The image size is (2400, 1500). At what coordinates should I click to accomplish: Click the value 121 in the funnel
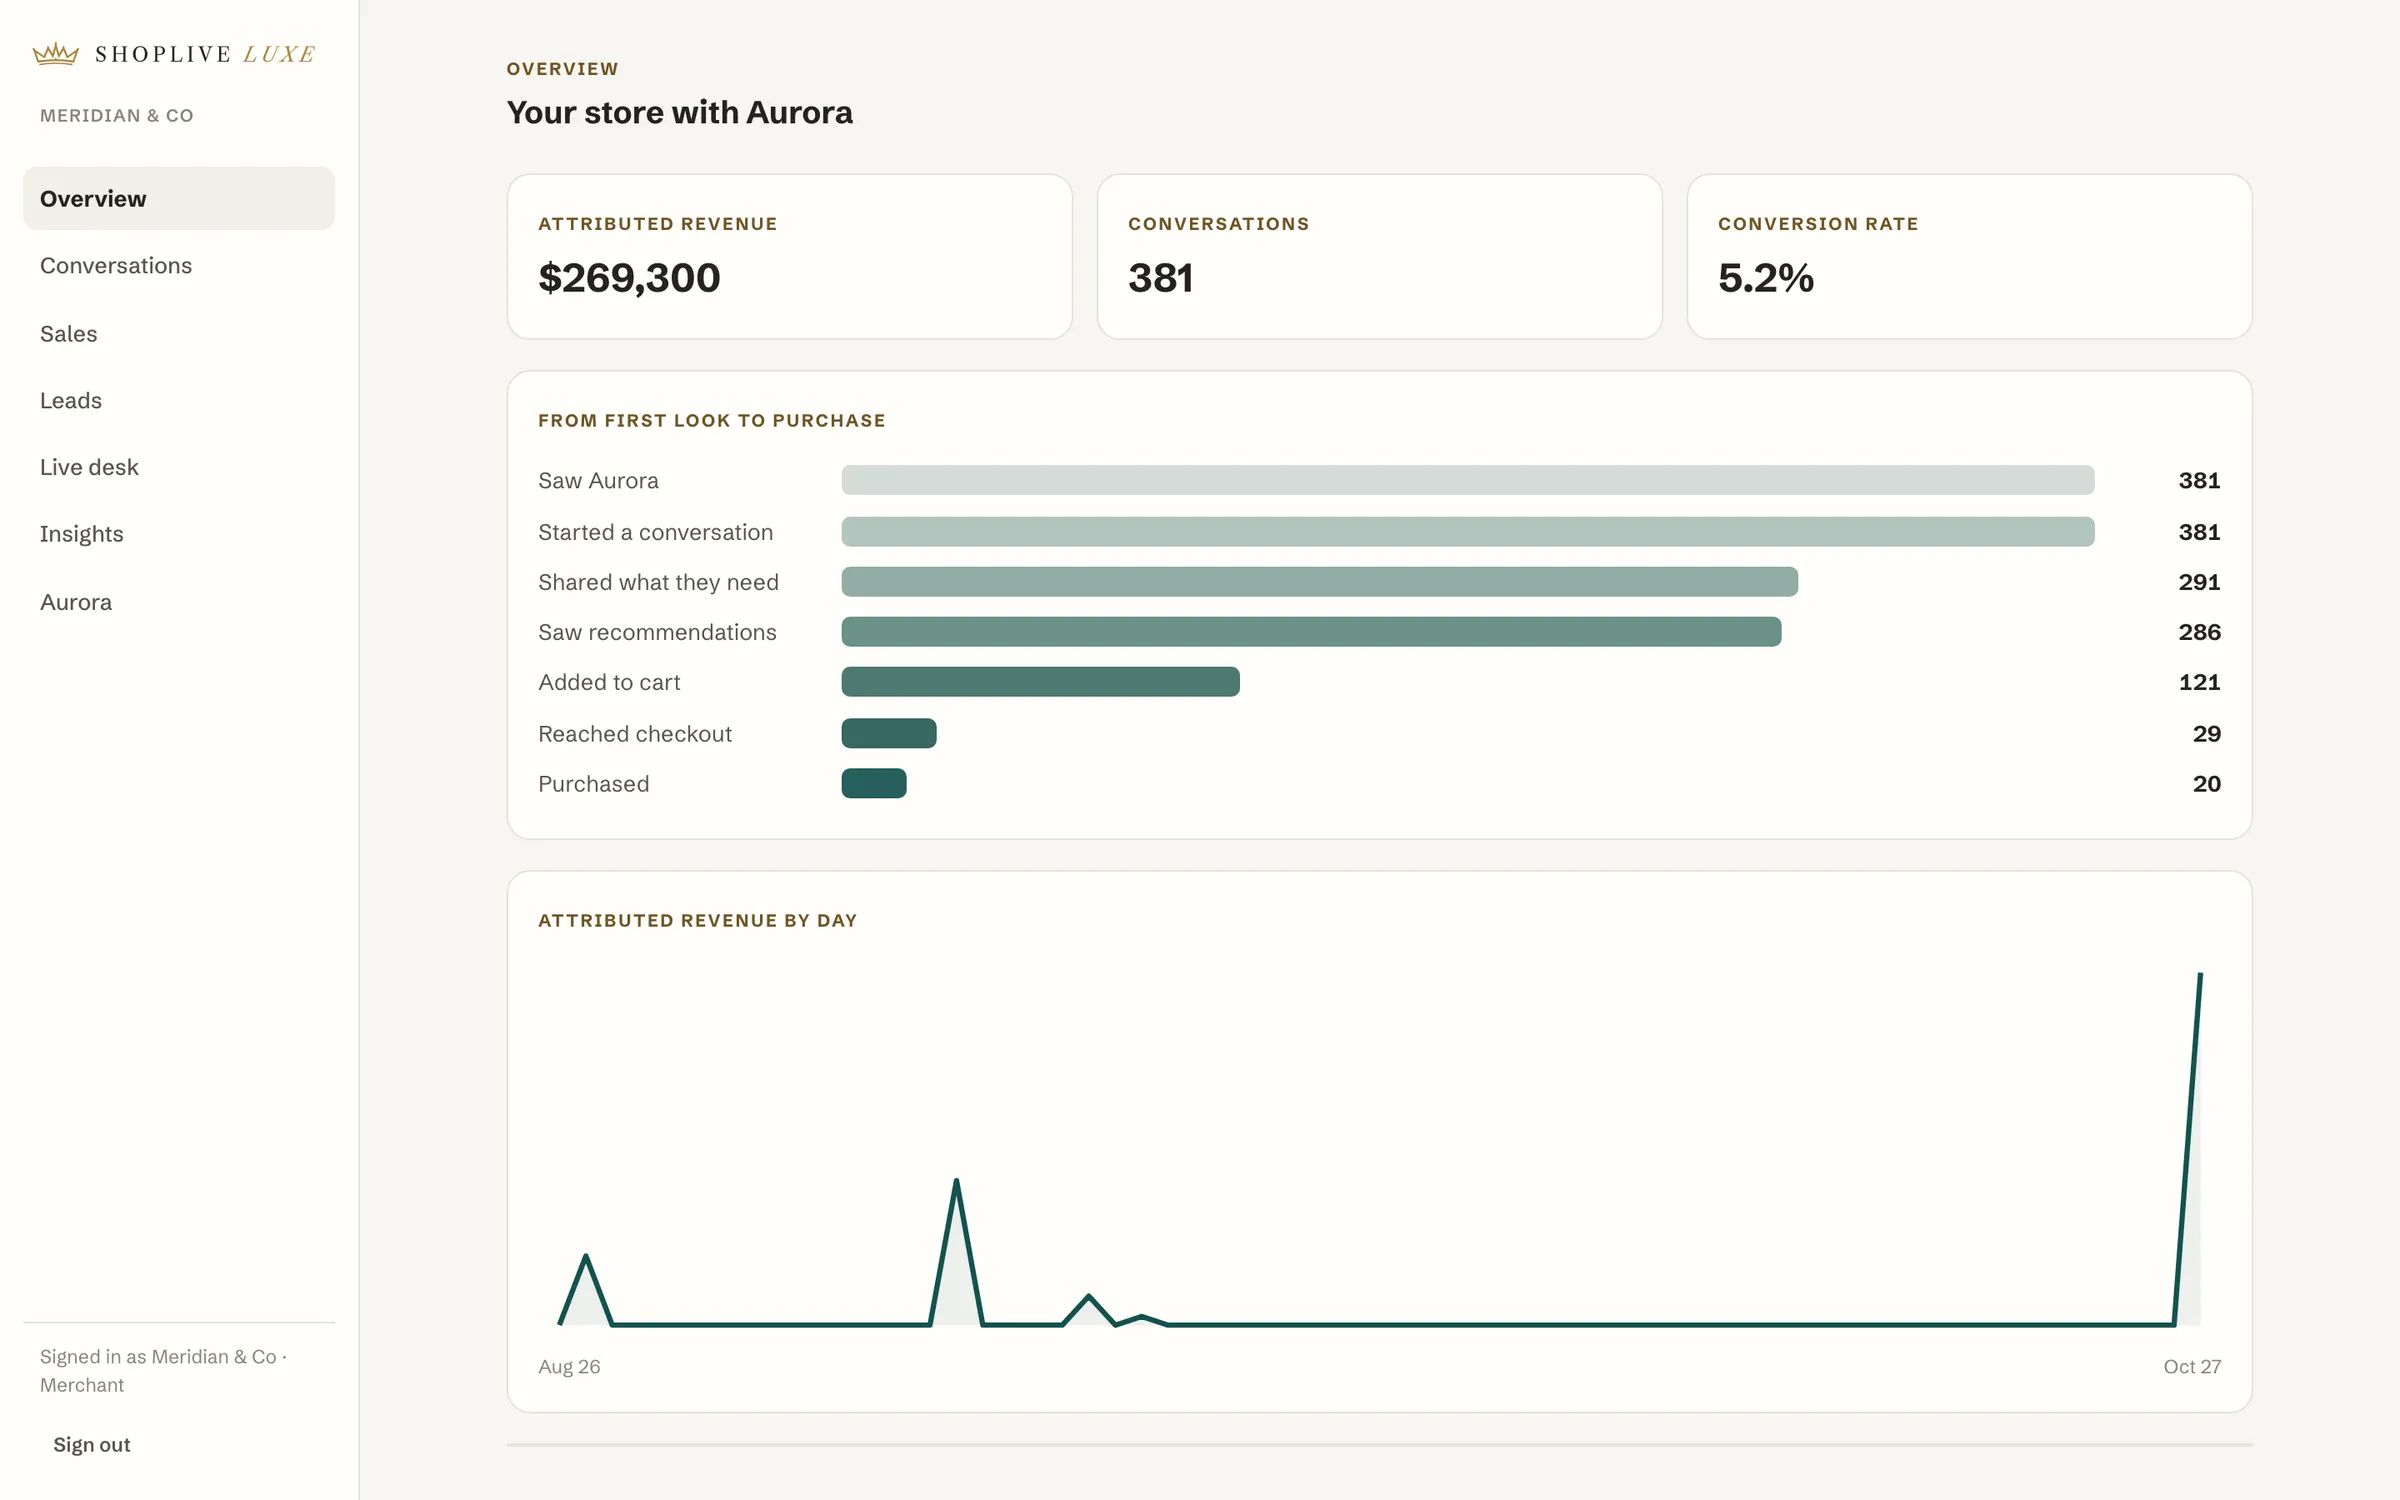click(2199, 682)
